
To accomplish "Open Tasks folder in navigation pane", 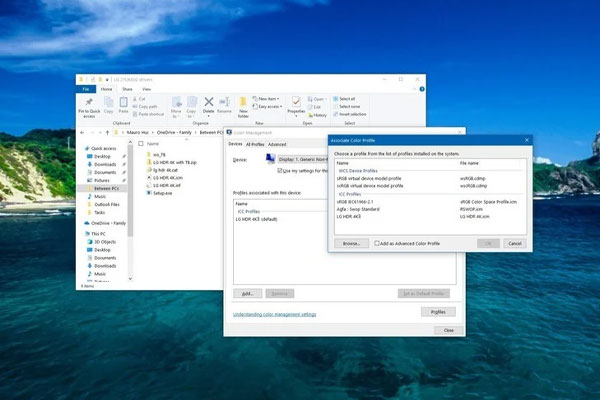I will [x=99, y=212].
